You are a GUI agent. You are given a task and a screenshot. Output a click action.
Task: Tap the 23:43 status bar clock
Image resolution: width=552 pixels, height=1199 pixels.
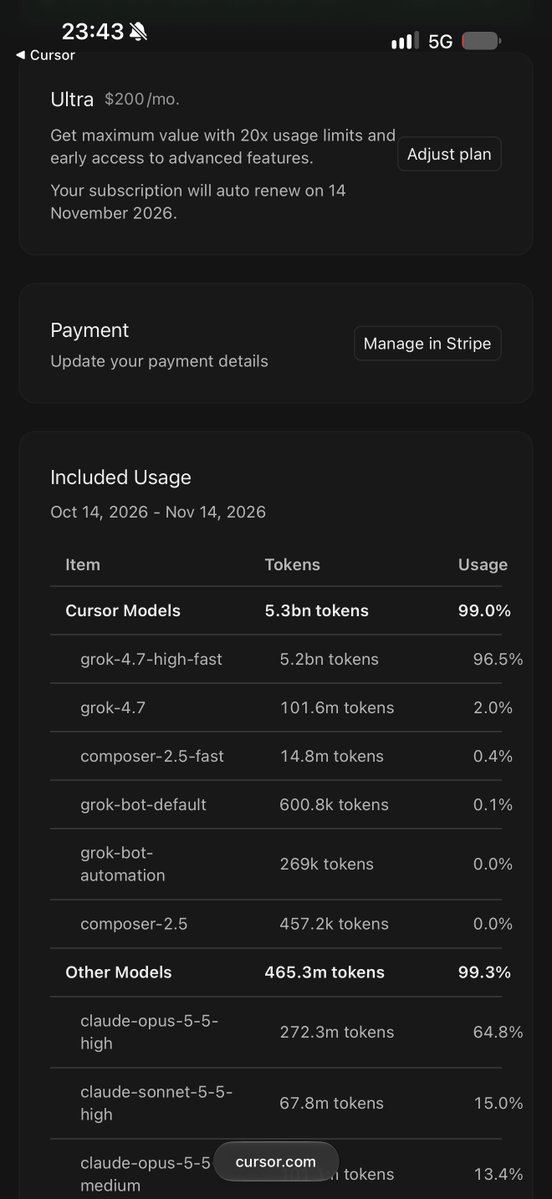tap(93, 31)
